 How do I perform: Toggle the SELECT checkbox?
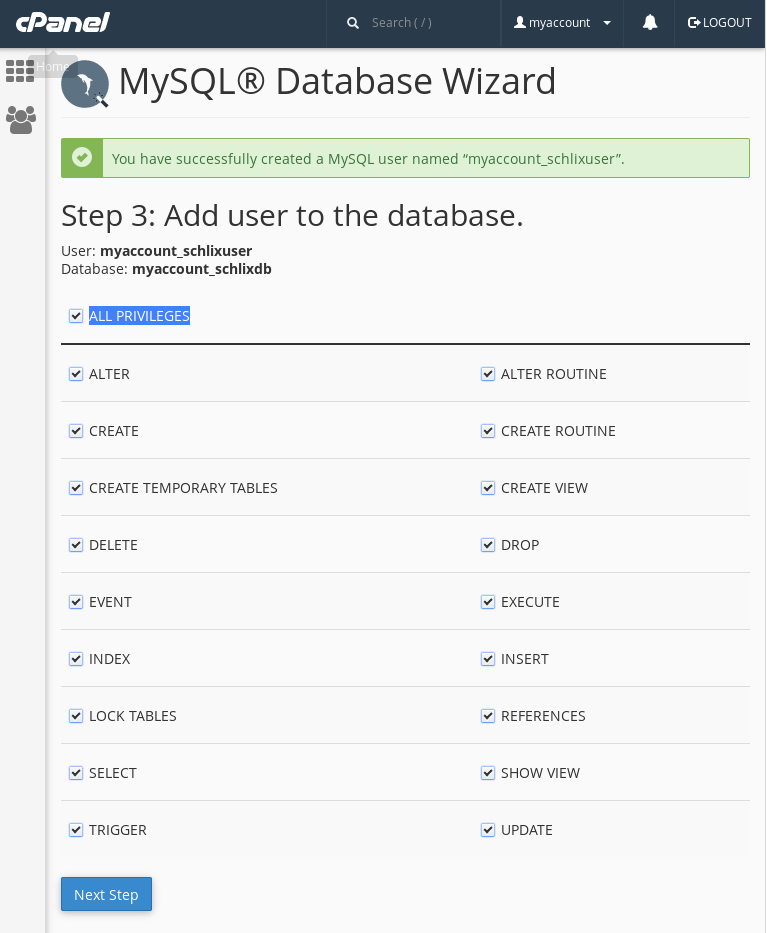pyautogui.click(x=76, y=773)
